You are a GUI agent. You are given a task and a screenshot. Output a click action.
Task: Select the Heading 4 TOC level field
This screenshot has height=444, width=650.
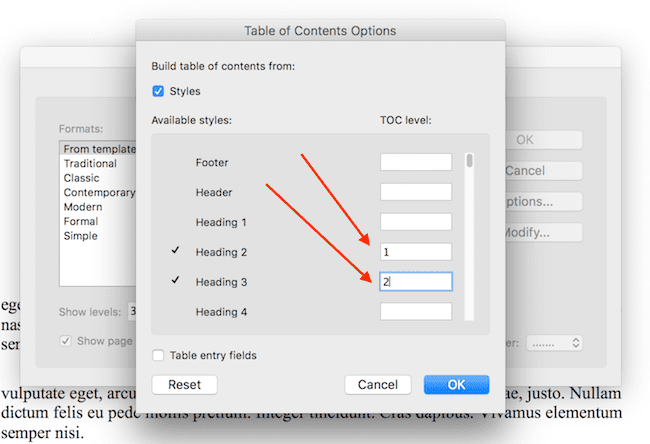(x=415, y=312)
